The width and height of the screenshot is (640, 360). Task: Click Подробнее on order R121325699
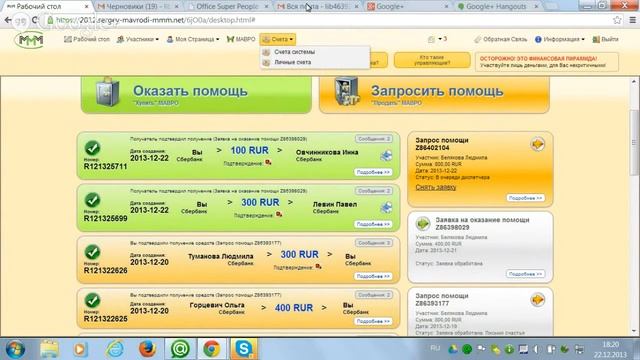(373, 224)
